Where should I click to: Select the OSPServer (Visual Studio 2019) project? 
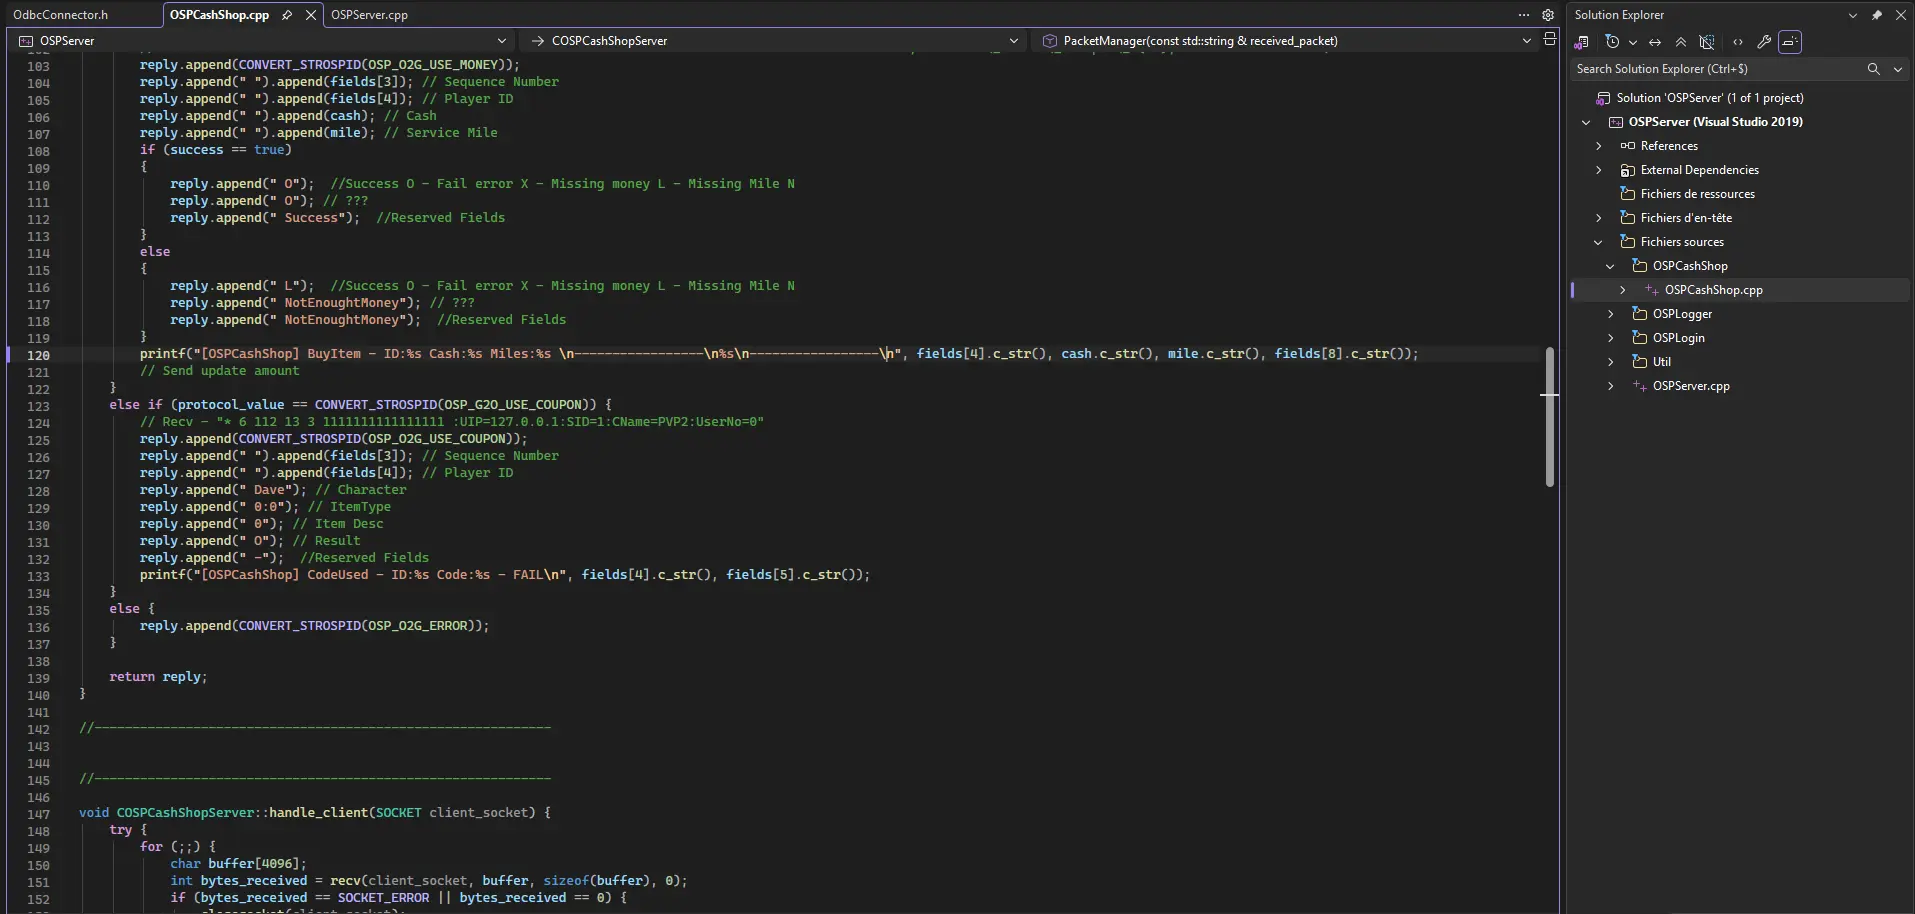tap(1715, 122)
